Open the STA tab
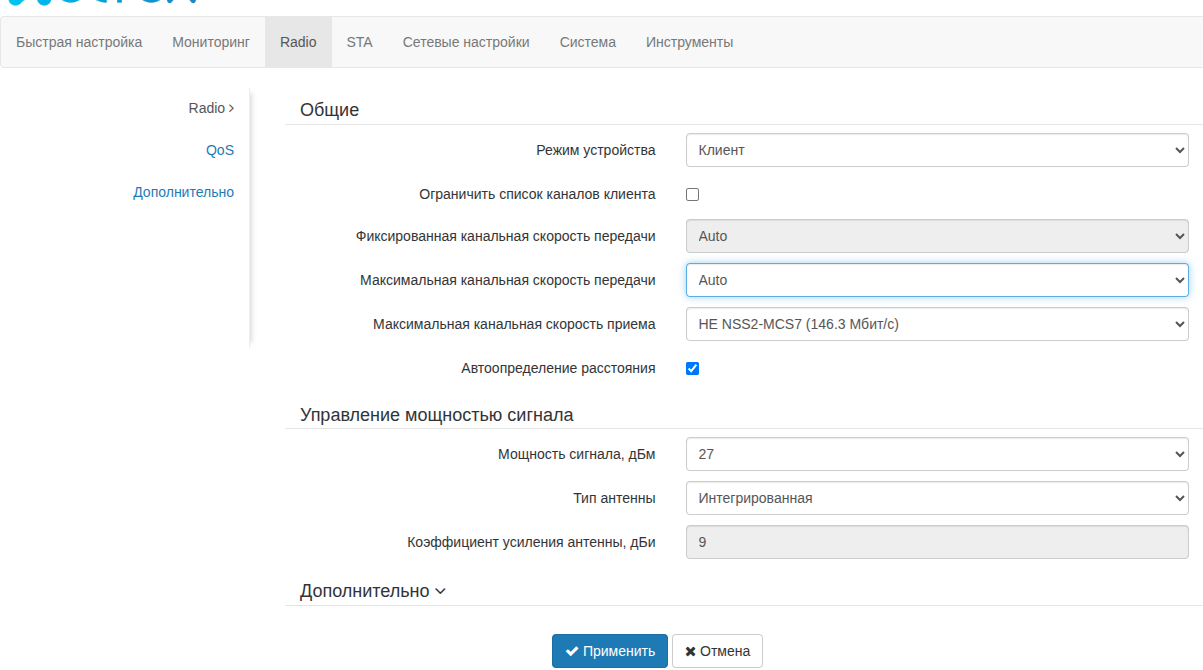The height and width of the screenshot is (670, 1203). point(359,42)
